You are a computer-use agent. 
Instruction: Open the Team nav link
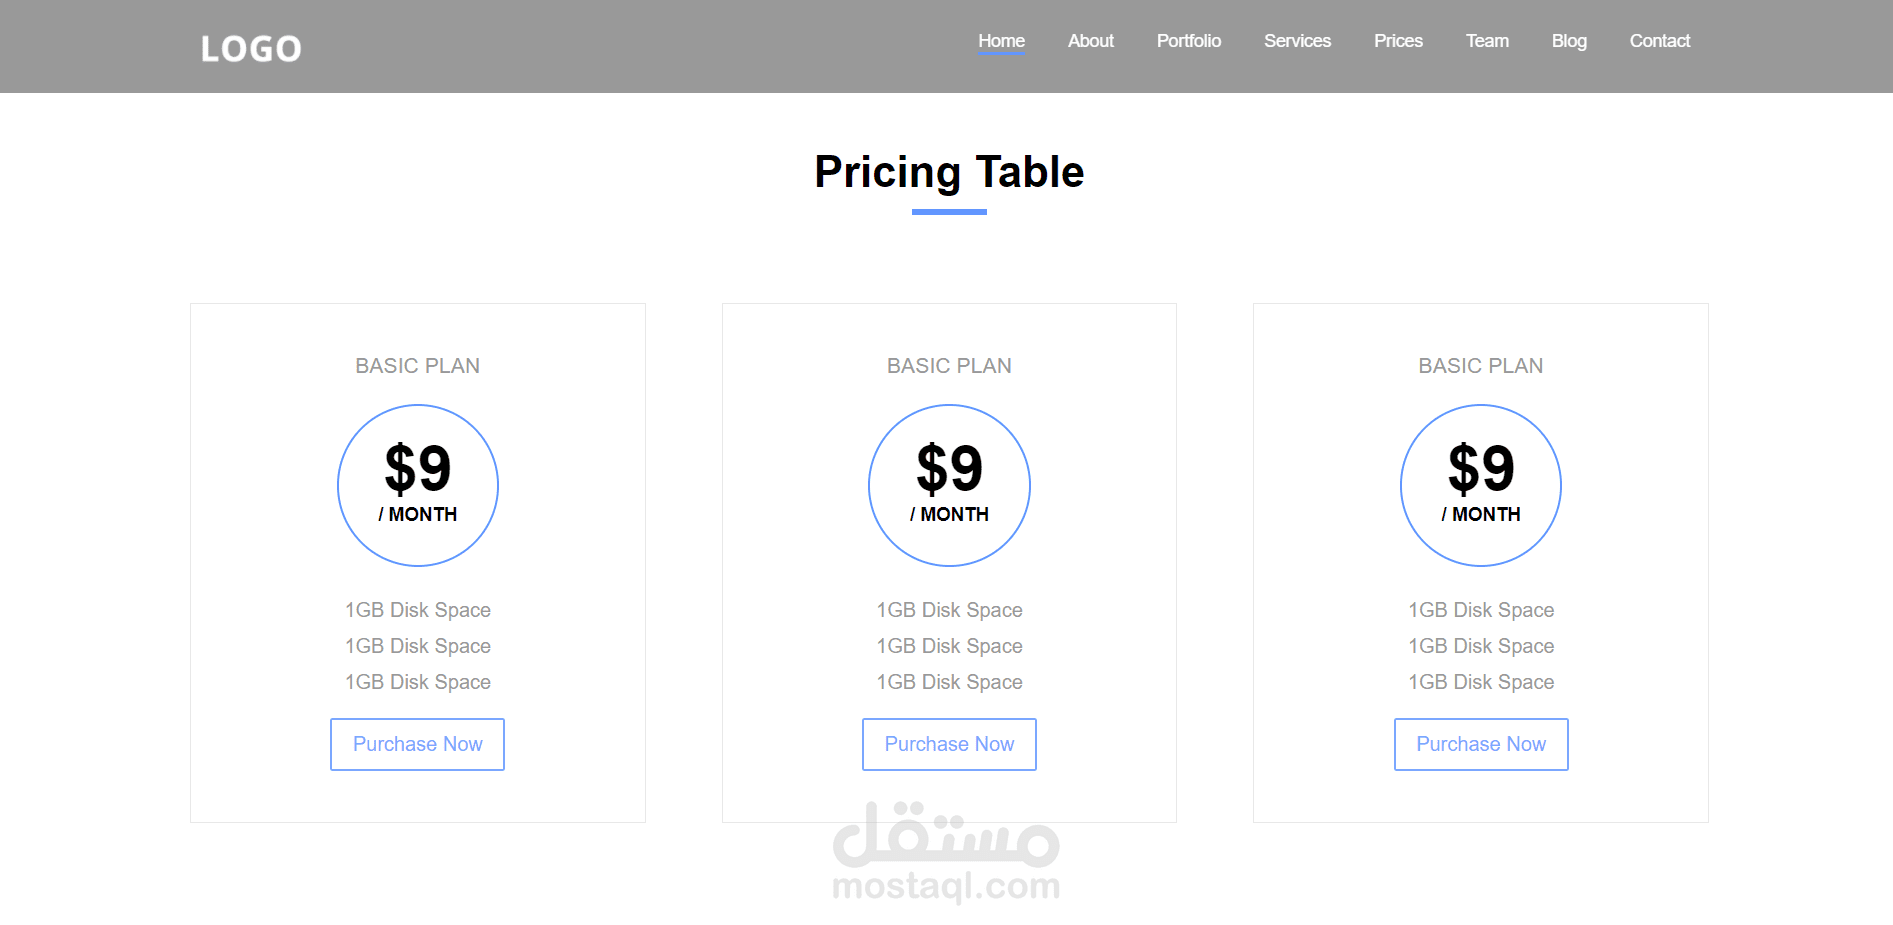tap(1487, 41)
